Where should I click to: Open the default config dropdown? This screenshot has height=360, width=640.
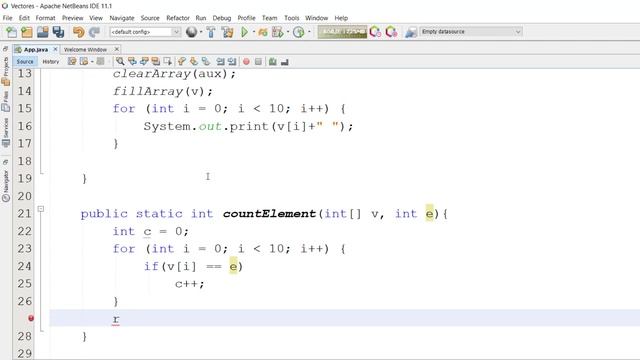[145, 32]
